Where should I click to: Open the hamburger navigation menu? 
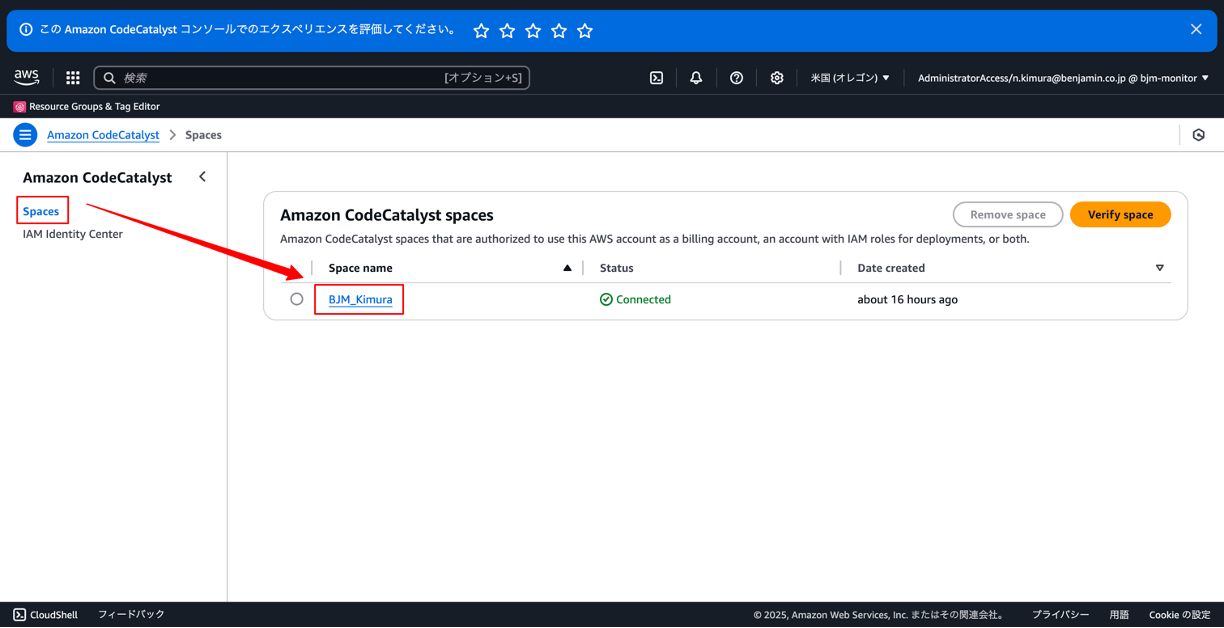pyautogui.click(x=24, y=134)
